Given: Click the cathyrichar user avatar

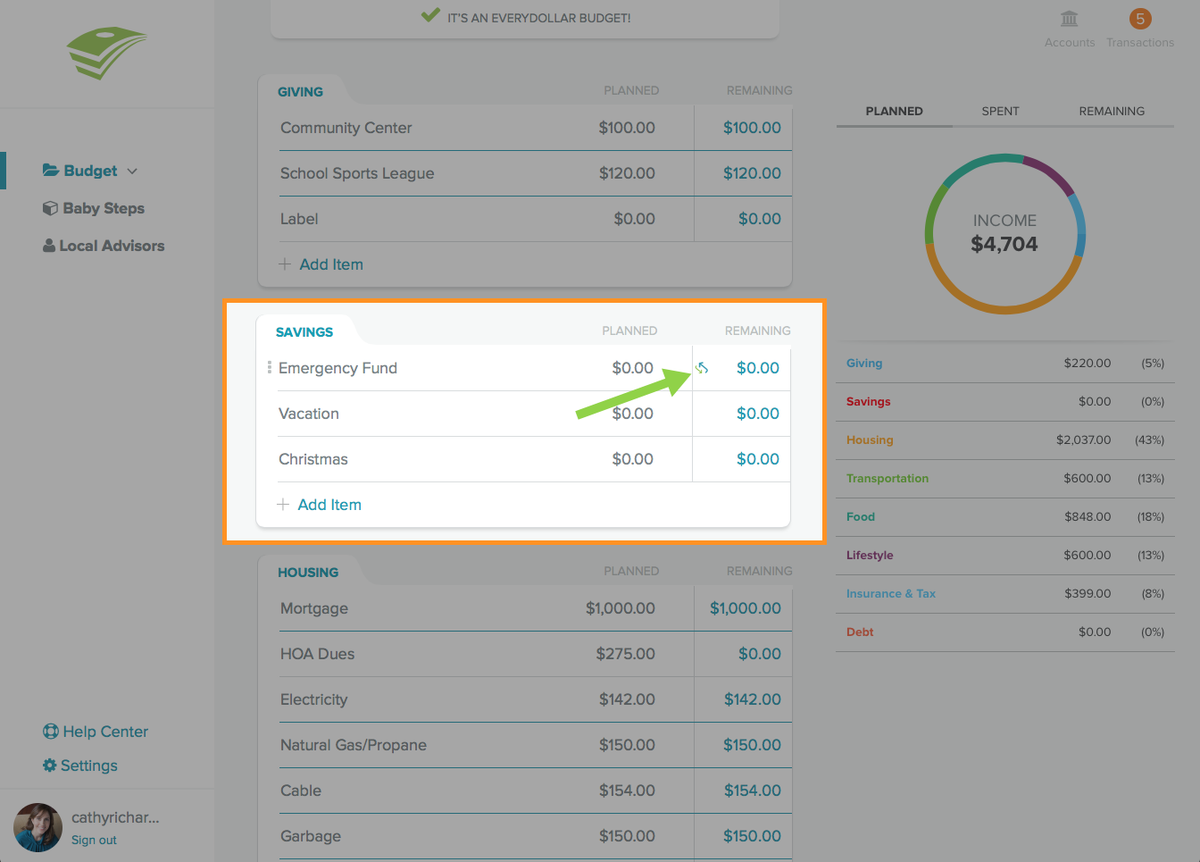Looking at the screenshot, I should point(38,827).
